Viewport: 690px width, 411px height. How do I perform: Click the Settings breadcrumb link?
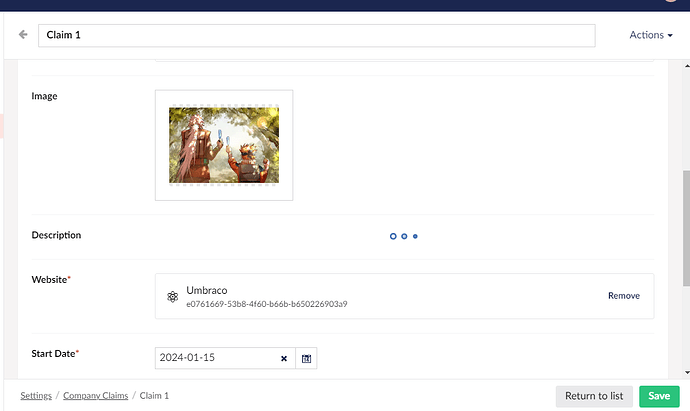[x=36, y=396]
